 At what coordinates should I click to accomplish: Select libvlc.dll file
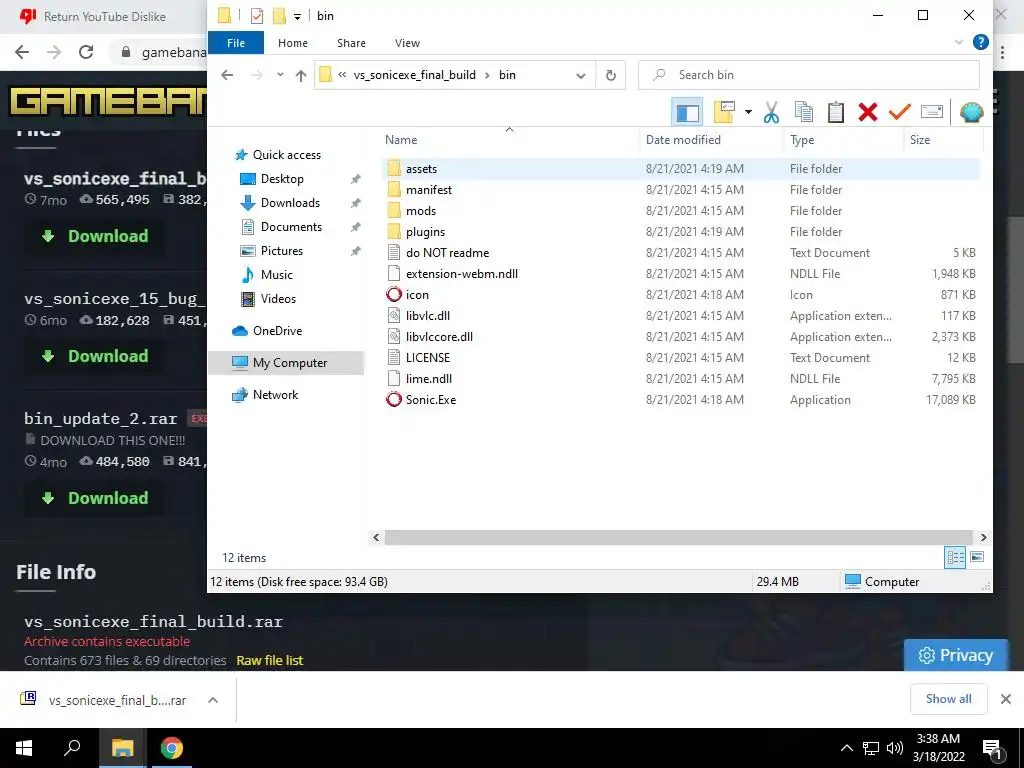click(681, 315)
